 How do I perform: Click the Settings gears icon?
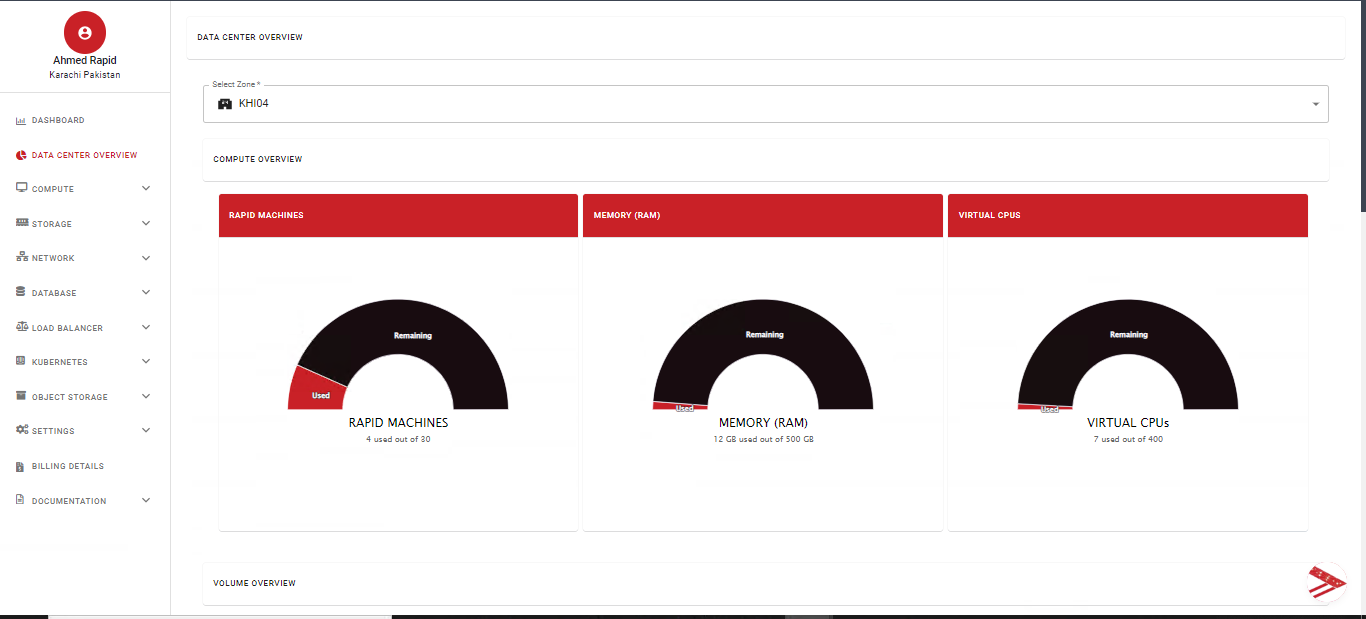21,430
